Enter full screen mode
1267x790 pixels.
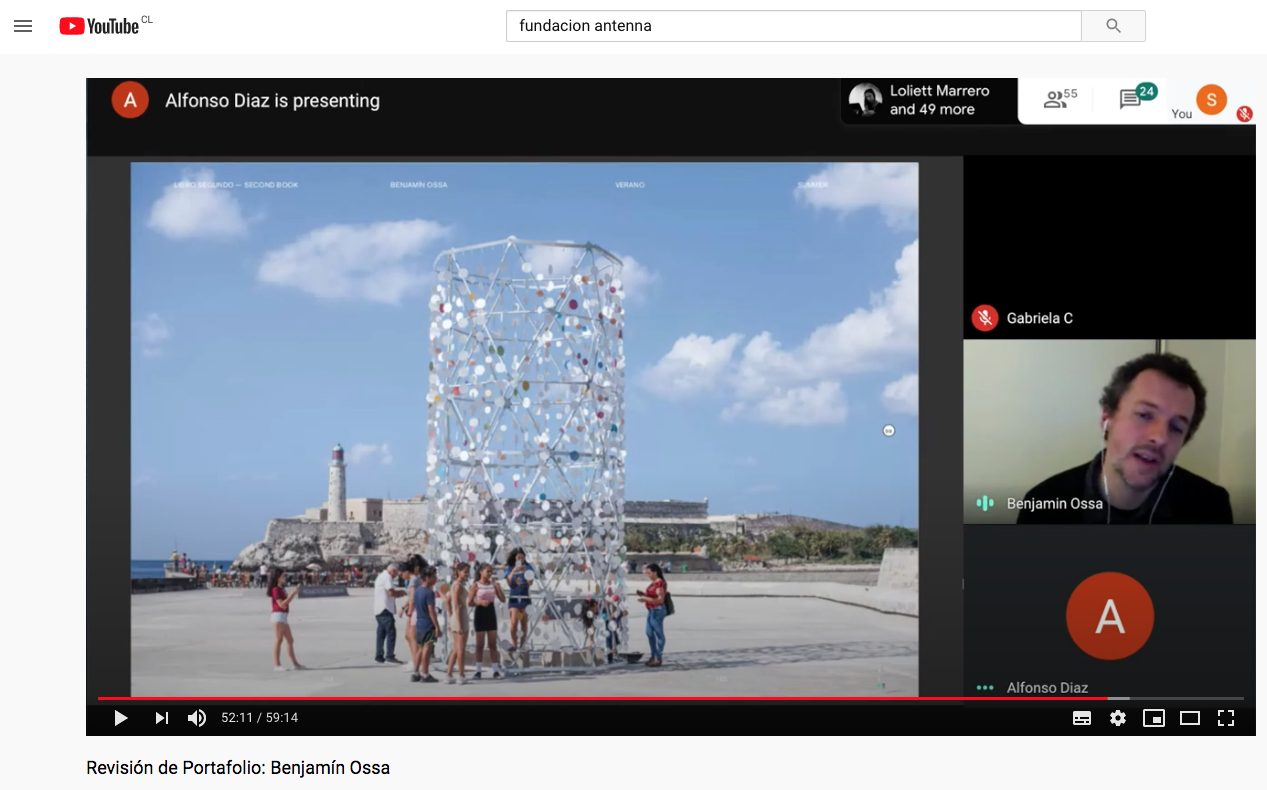point(1226,718)
